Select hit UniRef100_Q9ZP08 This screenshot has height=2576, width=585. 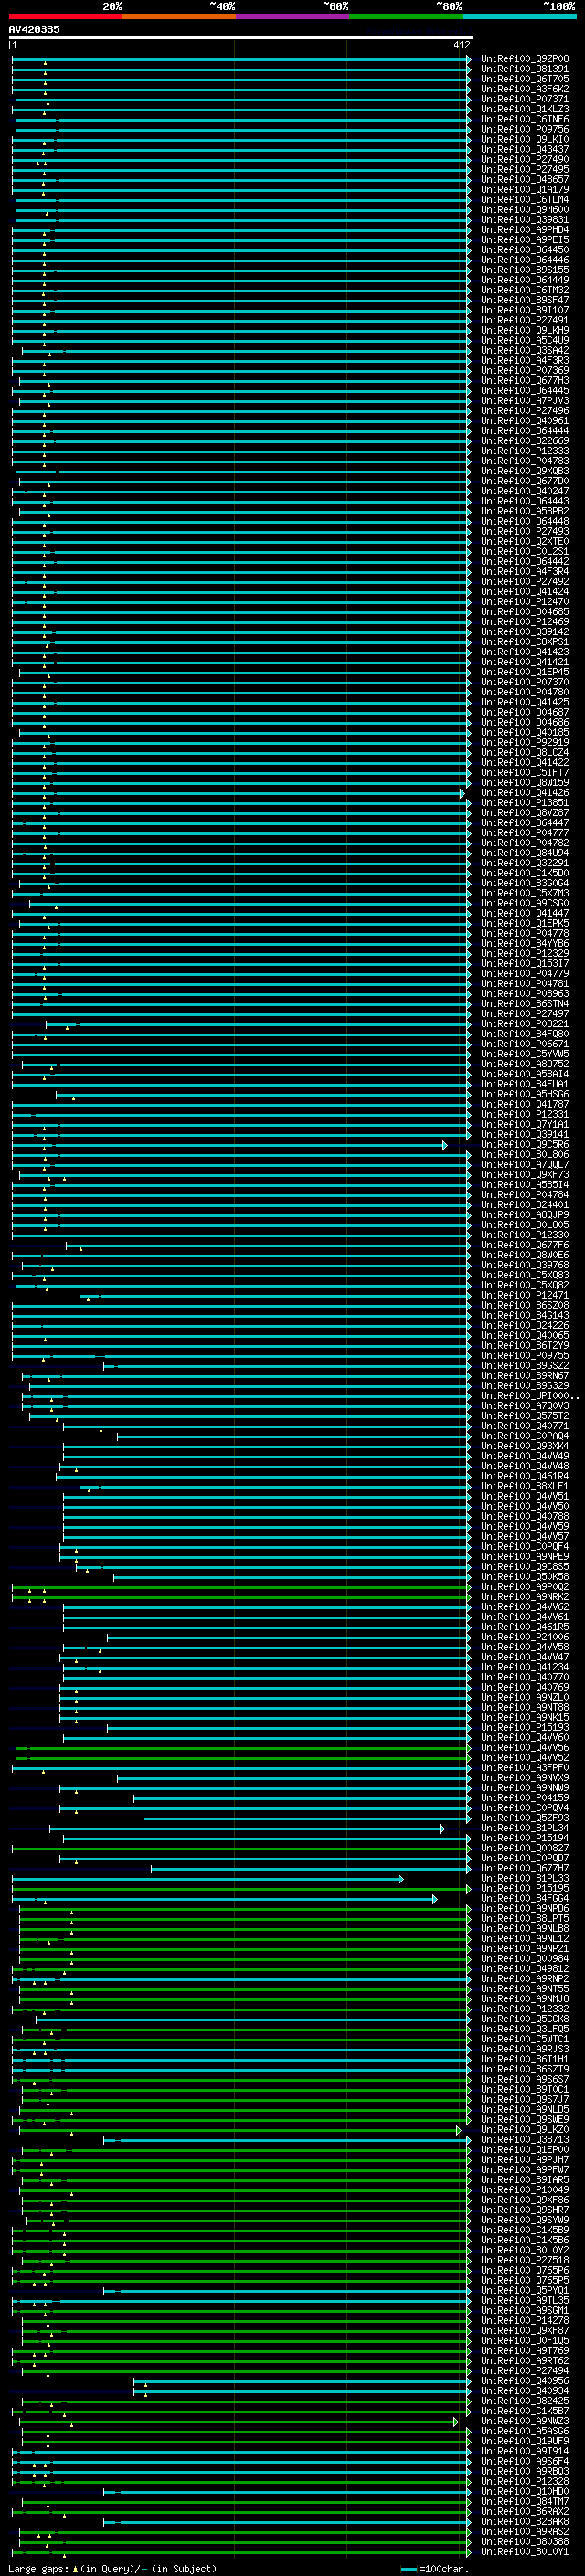coord(525,59)
